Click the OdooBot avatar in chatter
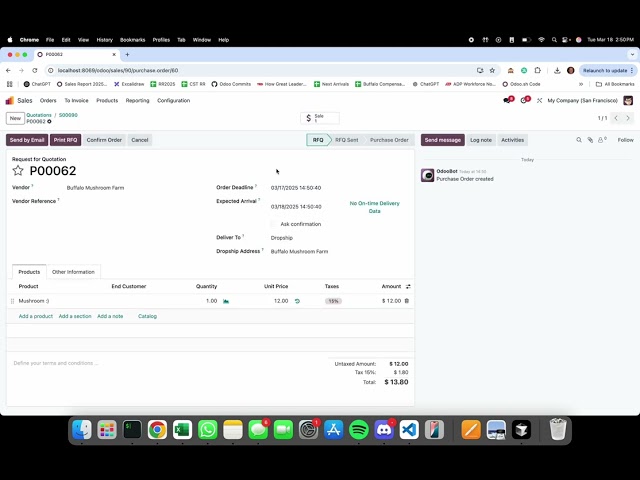This screenshot has height=480, width=640. coord(427,175)
